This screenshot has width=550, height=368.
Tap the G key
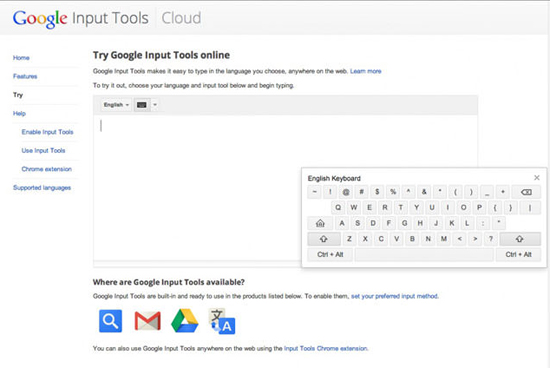tap(404, 223)
